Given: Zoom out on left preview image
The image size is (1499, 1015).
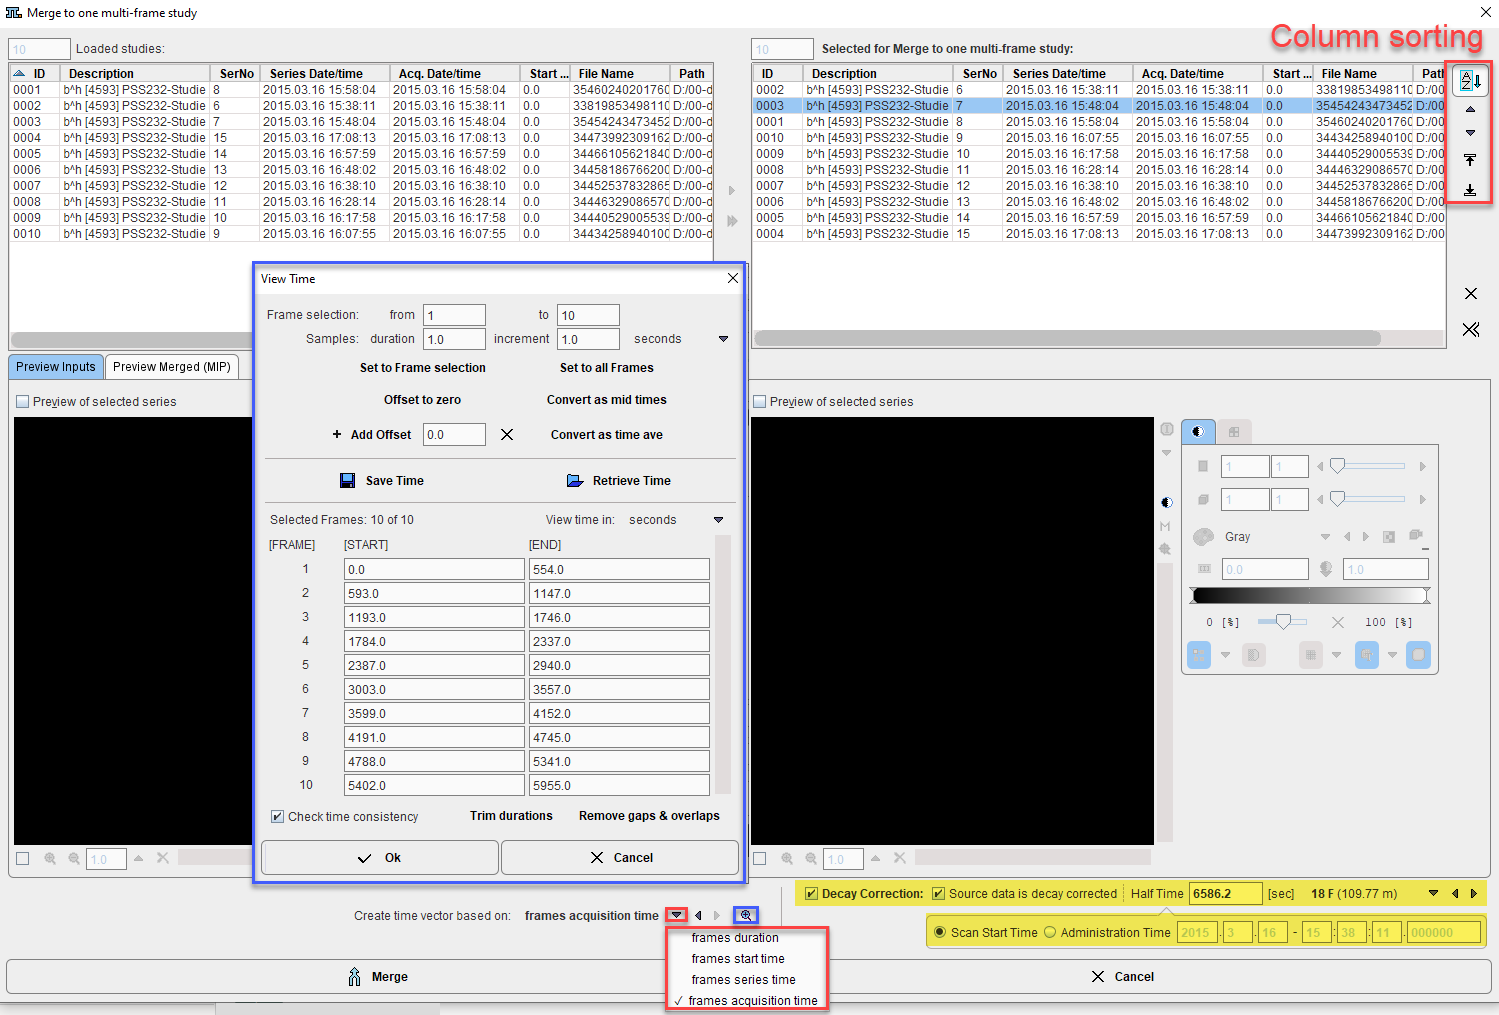Looking at the screenshot, I should point(74,858).
